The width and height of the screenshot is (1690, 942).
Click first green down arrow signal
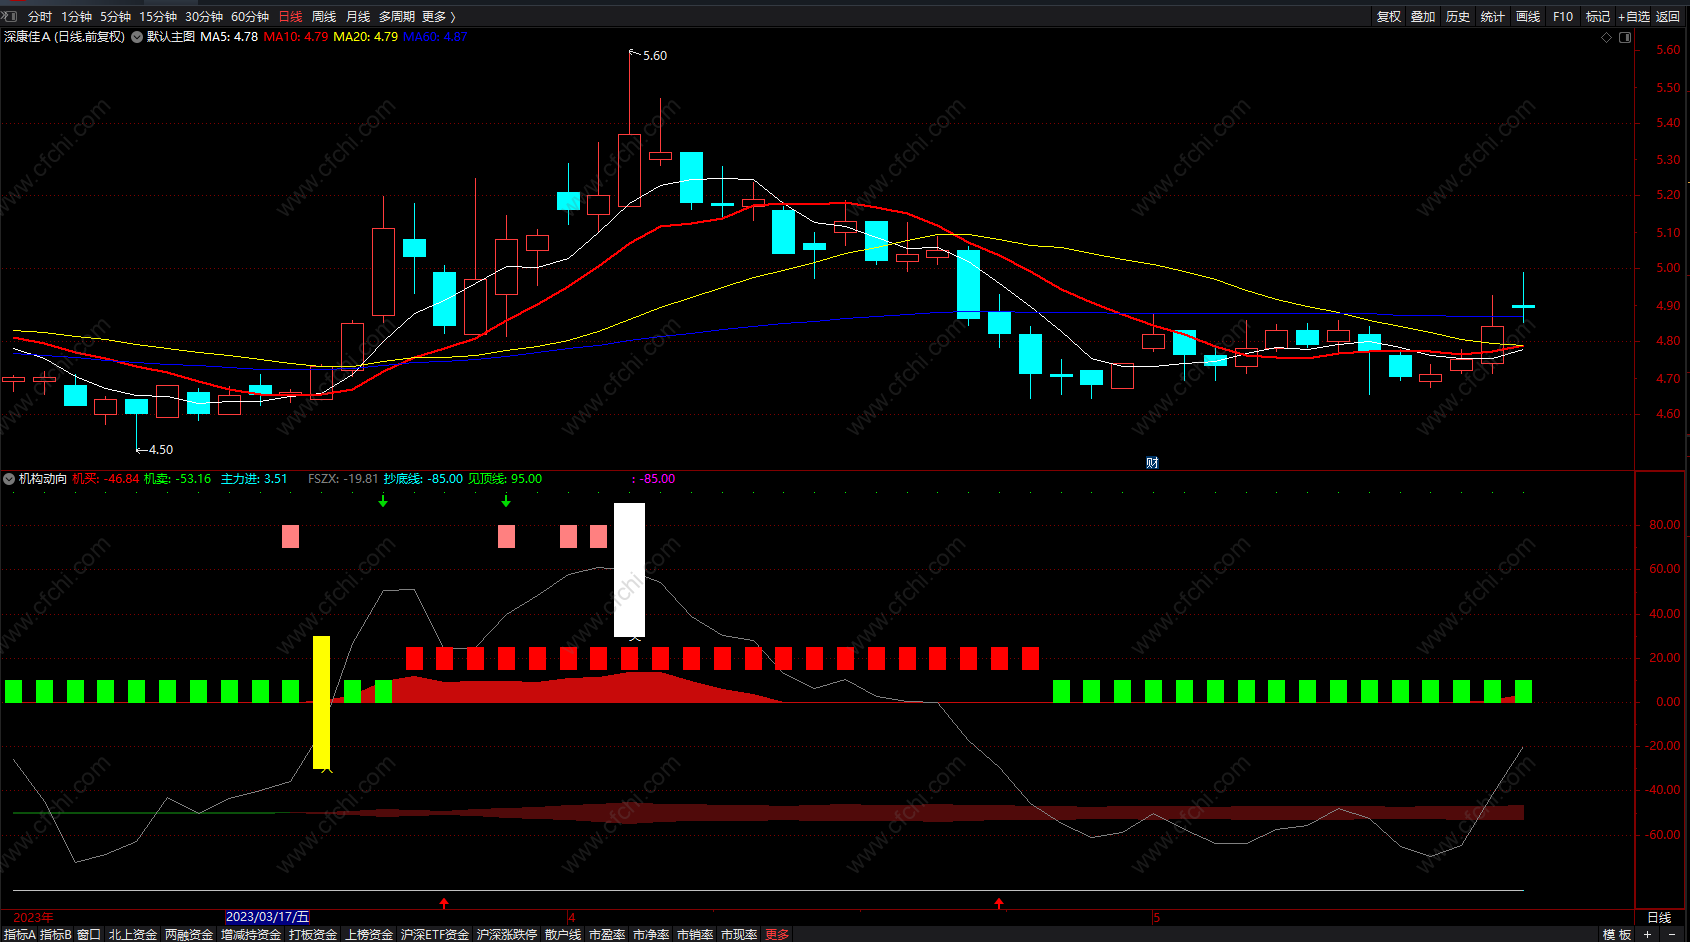pos(383,500)
